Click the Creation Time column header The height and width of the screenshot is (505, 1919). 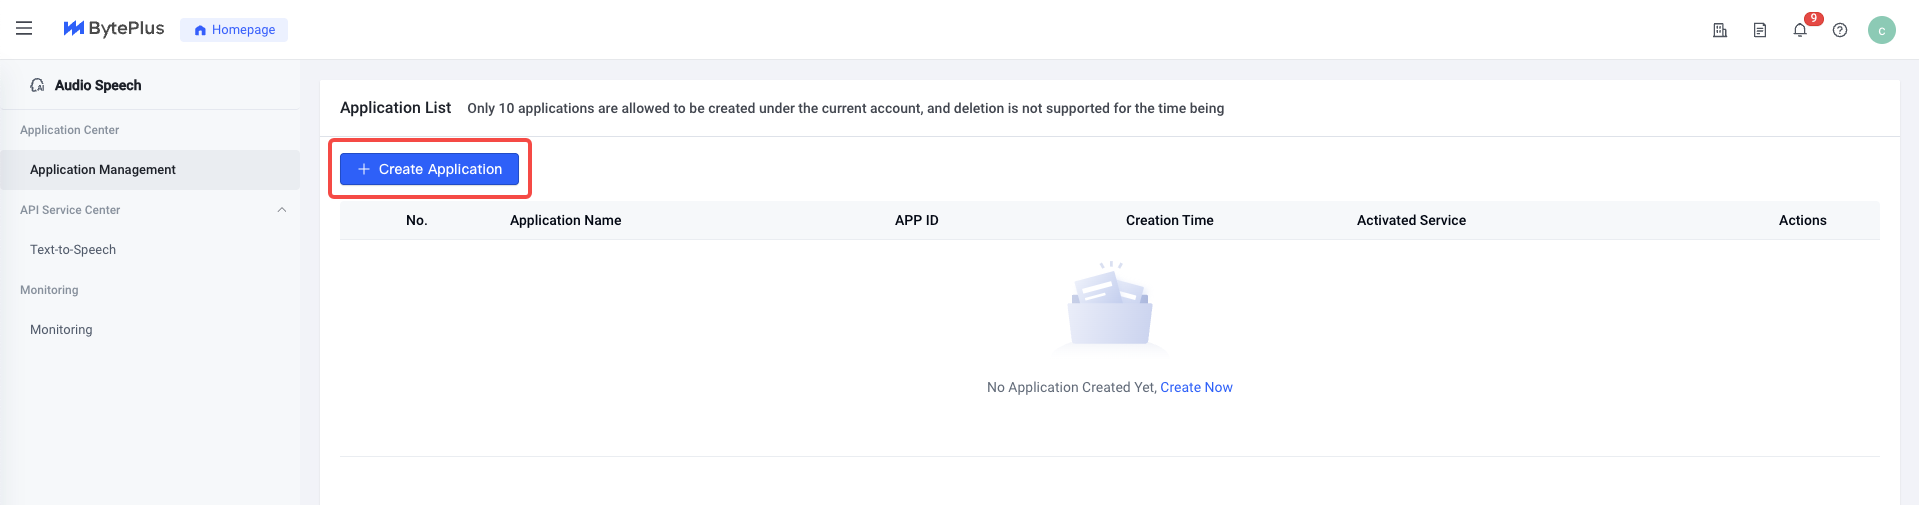(1169, 220)
